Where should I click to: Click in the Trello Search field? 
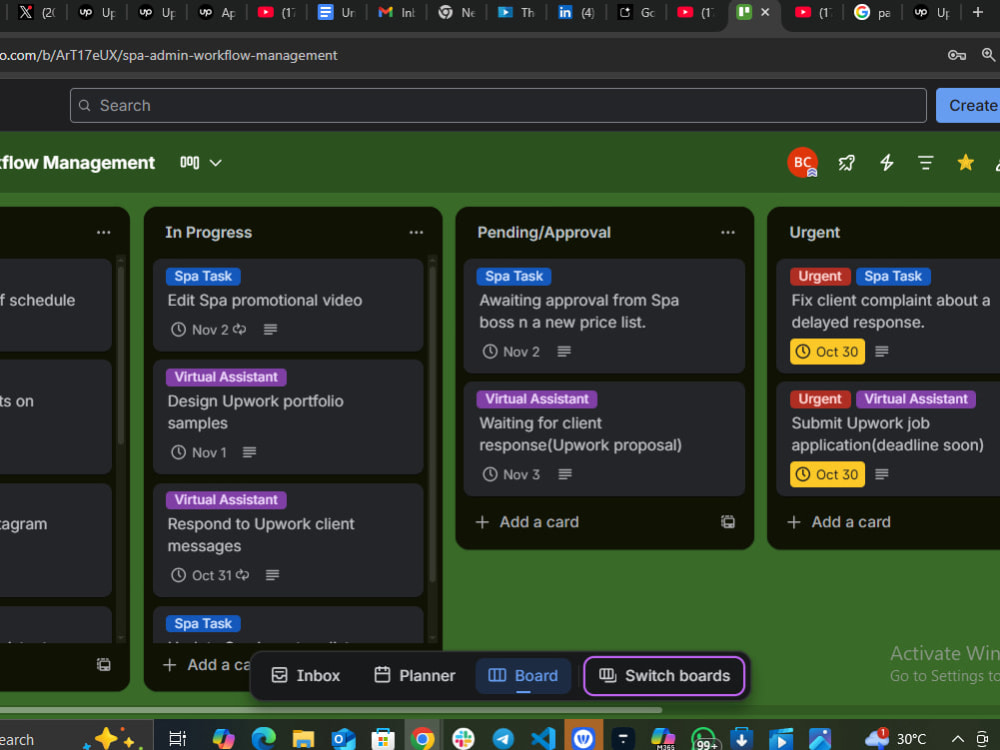click(x=497, y=106)
